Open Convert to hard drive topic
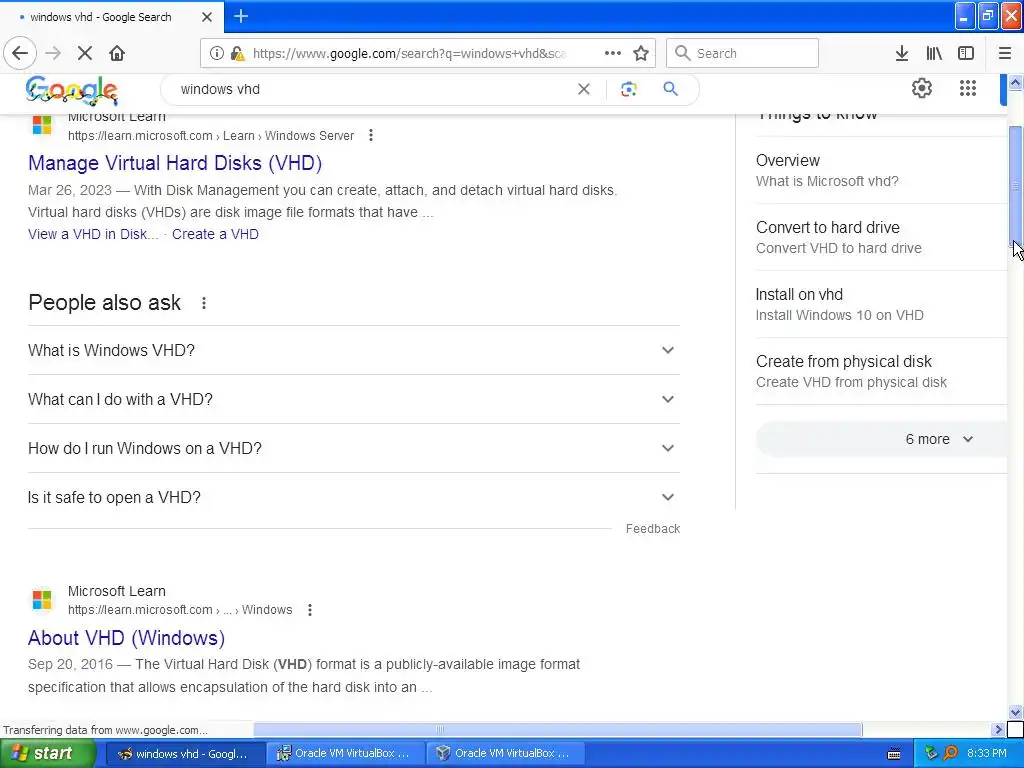This screenshot has width=1024, height=768. [882, 237]
